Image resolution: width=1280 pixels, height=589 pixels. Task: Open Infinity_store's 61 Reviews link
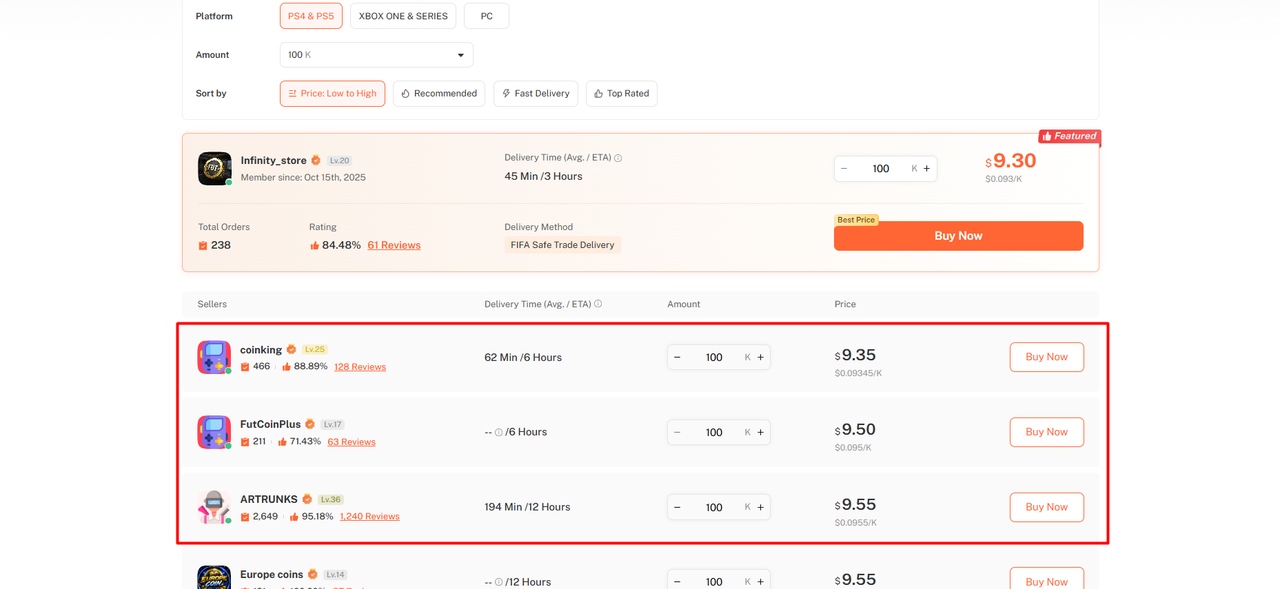[394, 245]
